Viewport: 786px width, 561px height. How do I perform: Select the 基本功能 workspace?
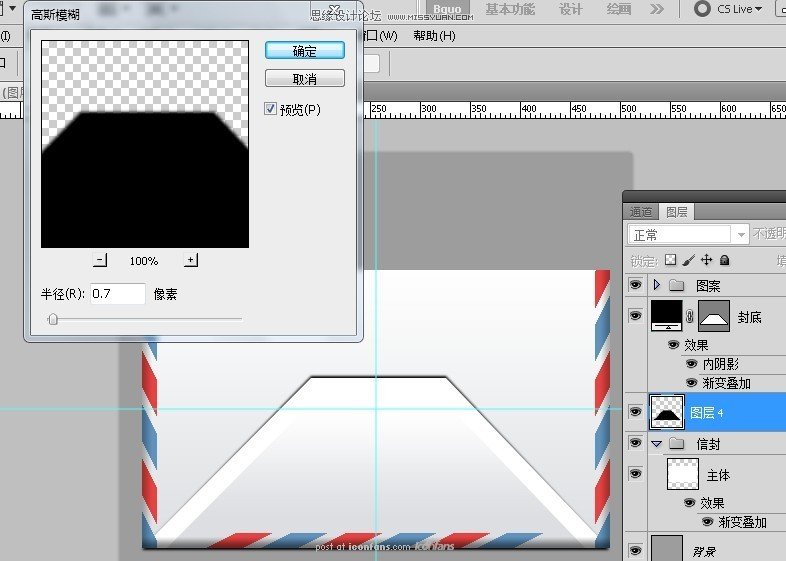tap(510, 9)
